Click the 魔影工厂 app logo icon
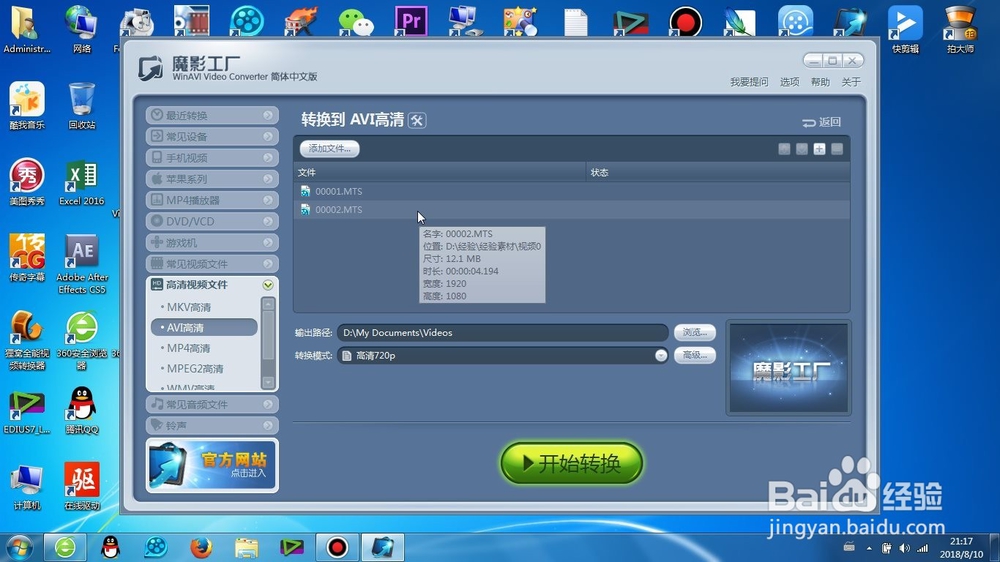 151,68
